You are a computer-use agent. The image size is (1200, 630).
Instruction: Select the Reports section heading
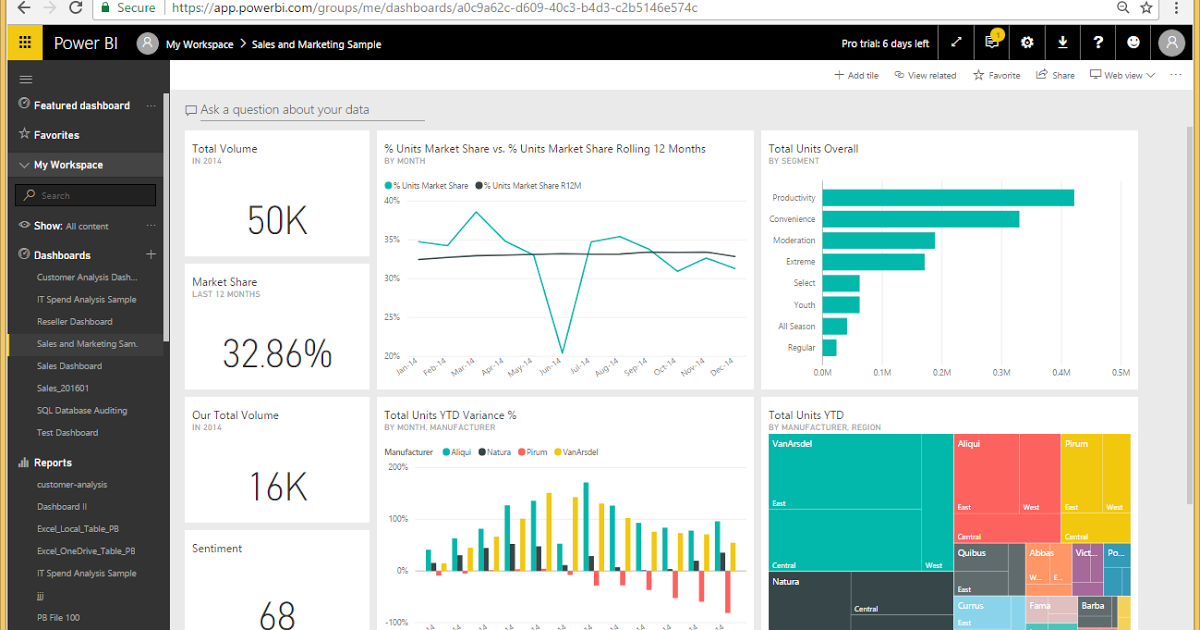53,463
